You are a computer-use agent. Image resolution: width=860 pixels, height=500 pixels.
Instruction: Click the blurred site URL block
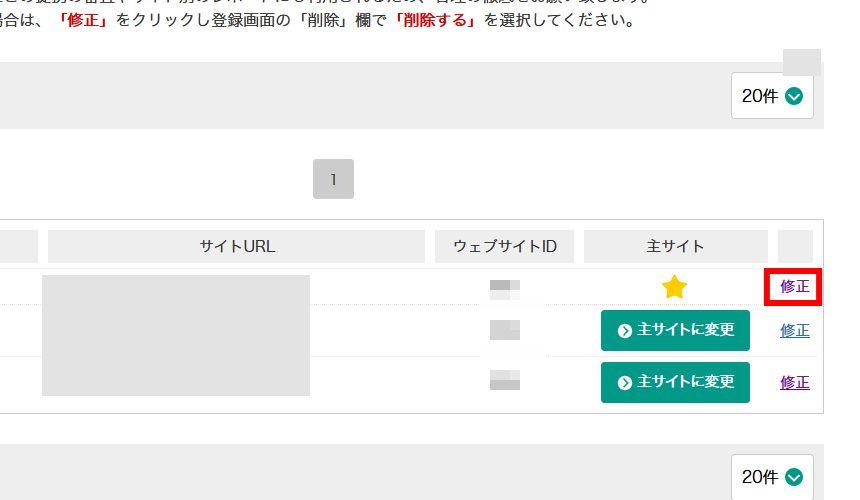[x=176, y=335]
